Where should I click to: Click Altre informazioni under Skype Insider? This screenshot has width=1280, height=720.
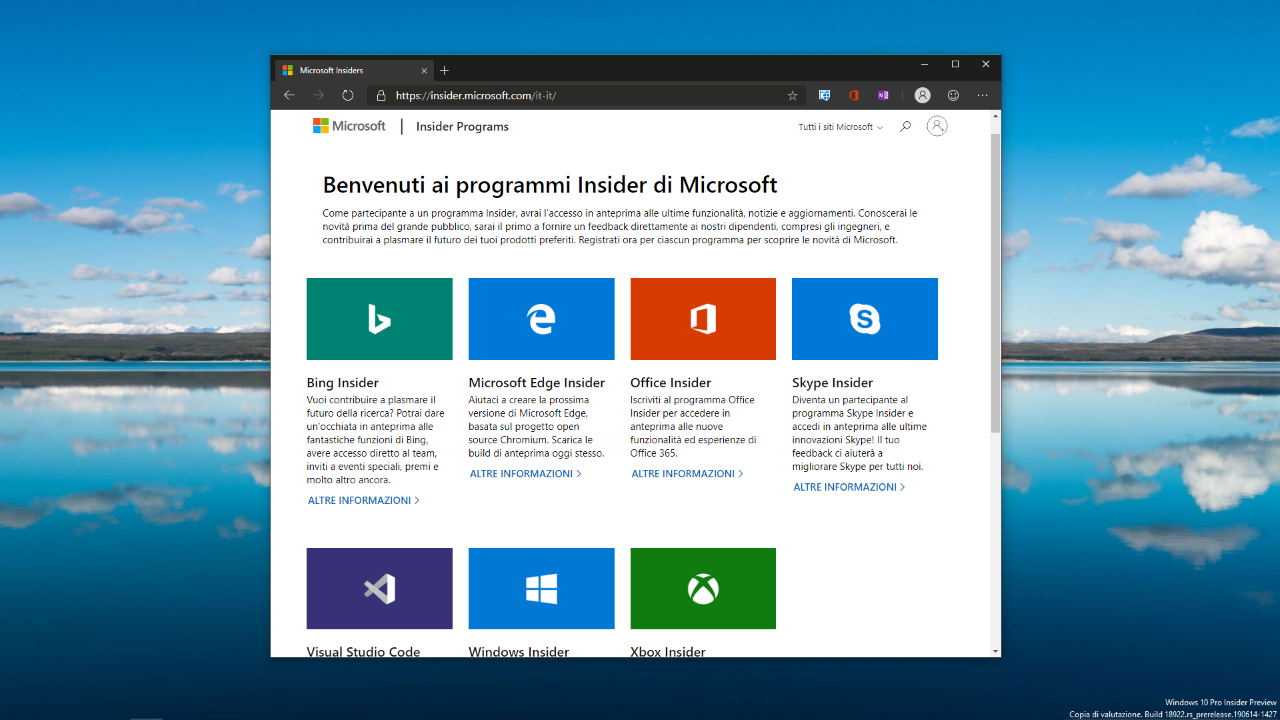pyautogui.click(x=850, y=487)
